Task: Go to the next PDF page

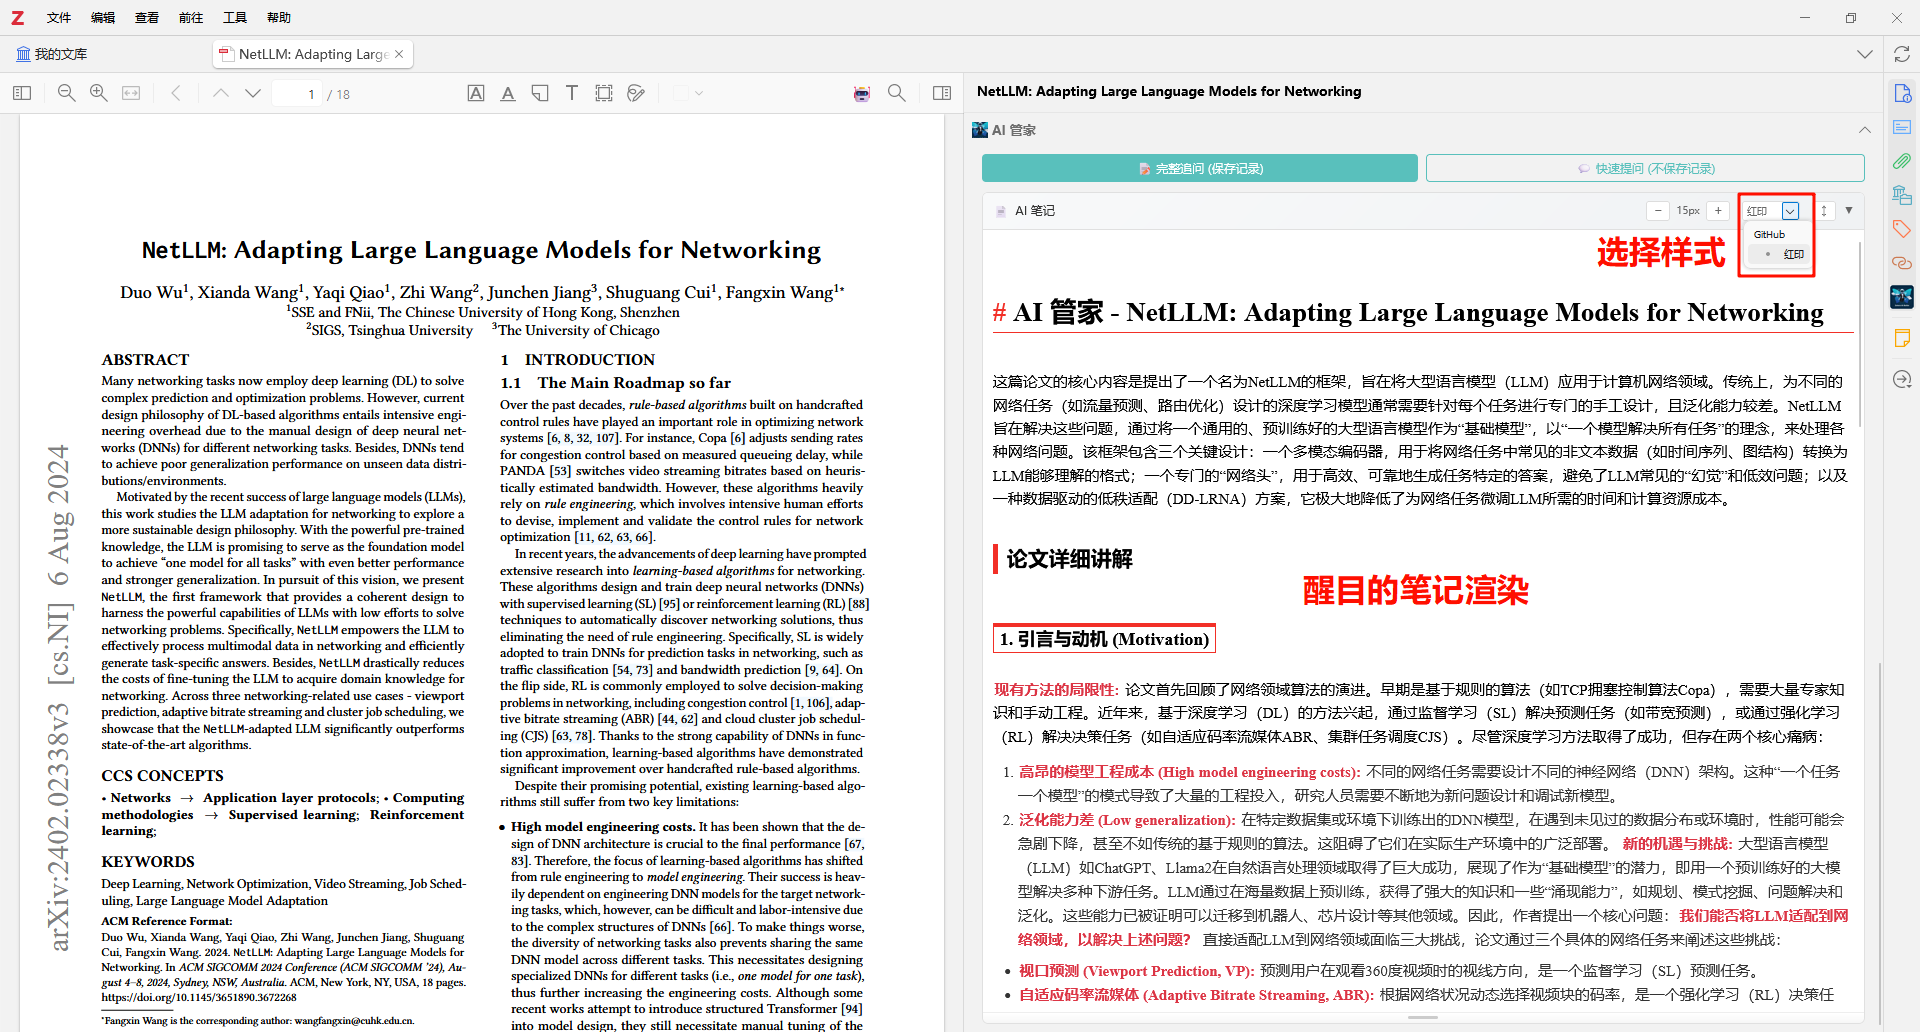Action: pyautogui.click(x=253, y=93)
